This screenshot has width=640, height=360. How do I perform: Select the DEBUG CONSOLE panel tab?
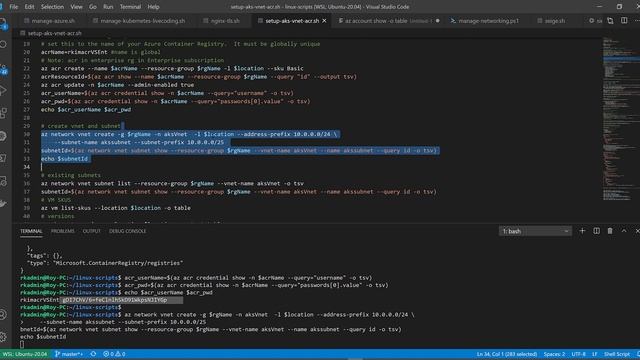tap(127, 231)
